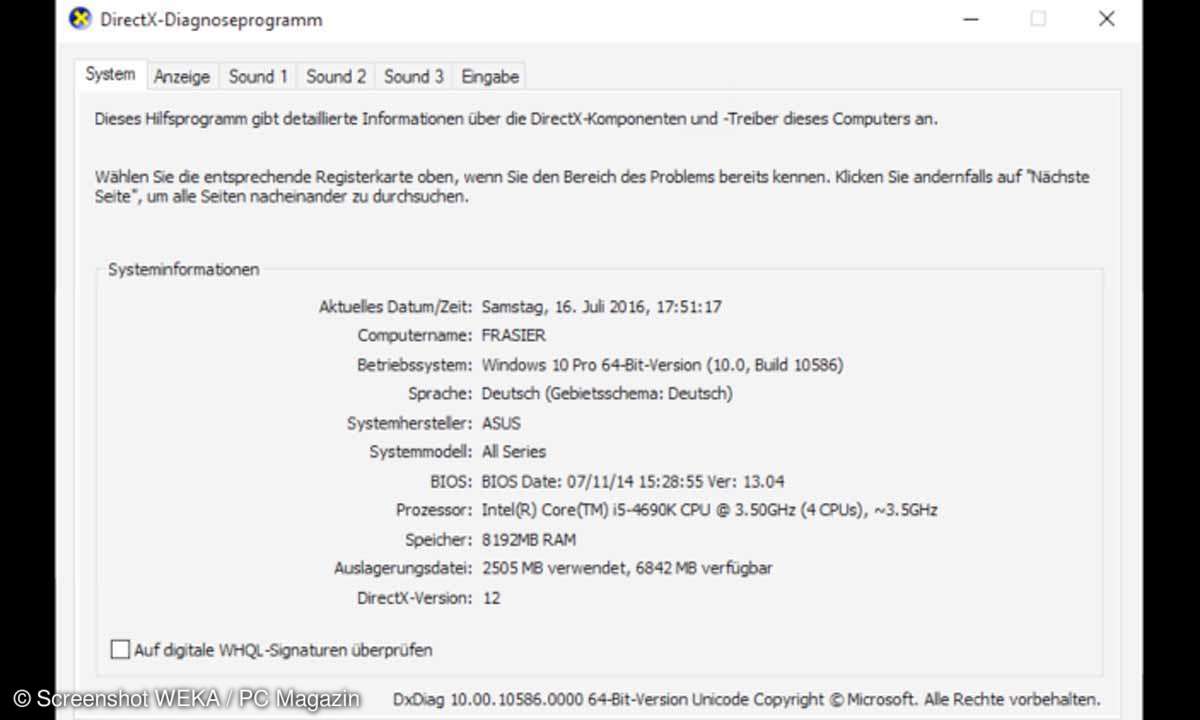Click the DxDiag 10.00.10586.0000 copyright footer text
Screen dimensions: 1200x720
(746, 699)
